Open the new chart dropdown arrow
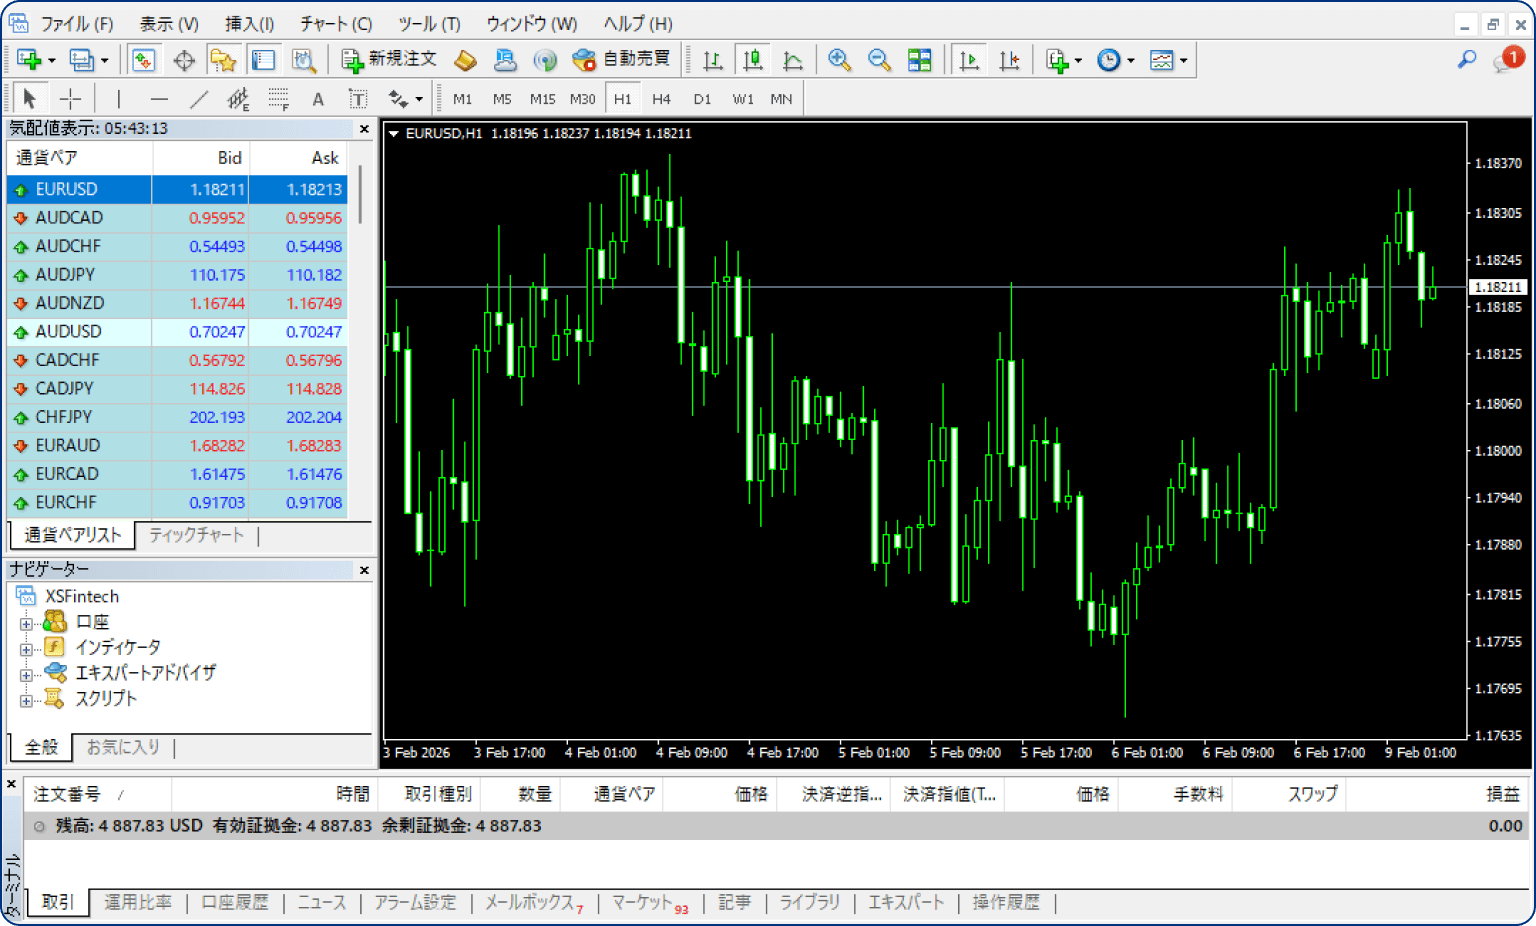Screen dimensions: 1536x926 (52, 61)
